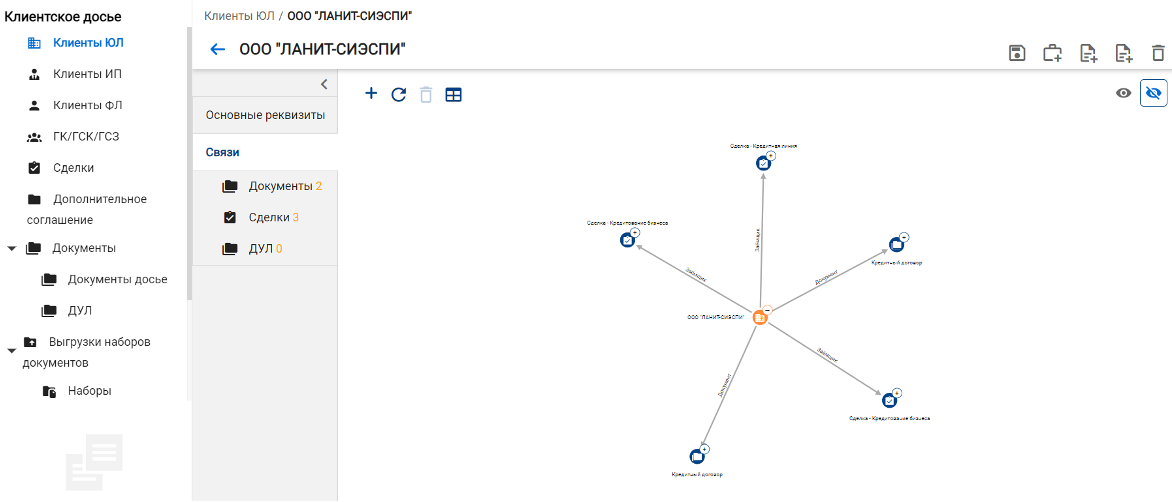Click the trash icon in top header
Image resolution: width=1172 pixels, height=502 pixels.
pyautogui.click(x=1158, y=53)
